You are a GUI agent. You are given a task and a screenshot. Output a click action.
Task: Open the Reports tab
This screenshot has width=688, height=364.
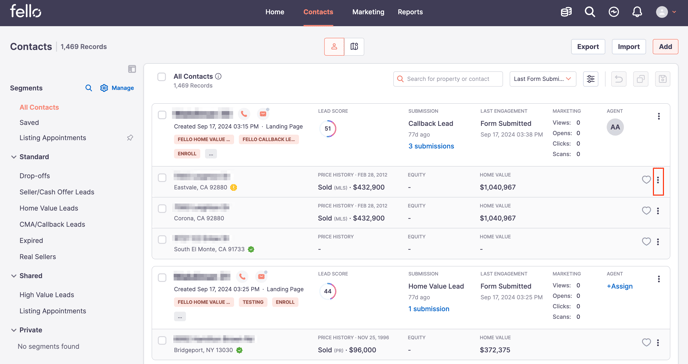pyautogui.click(x=410, y=12)
